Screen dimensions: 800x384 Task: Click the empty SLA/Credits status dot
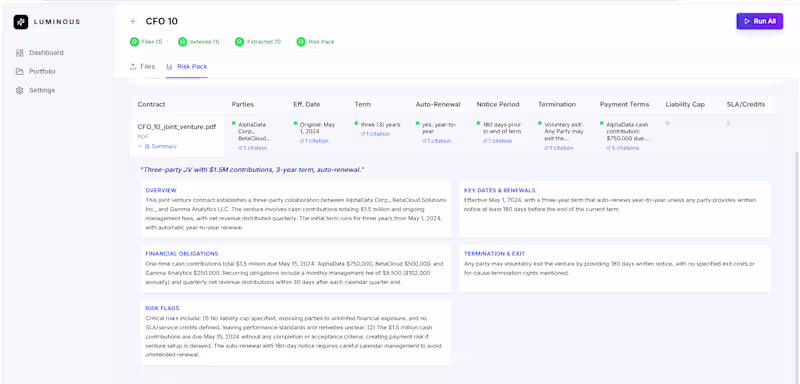tap(729, 123)
